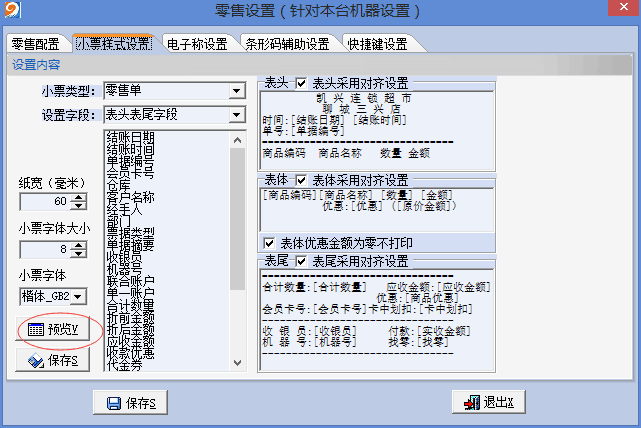Click the 预览 (Preview) button
Viewport: 641px width, 428px height.
click(59, 330)
